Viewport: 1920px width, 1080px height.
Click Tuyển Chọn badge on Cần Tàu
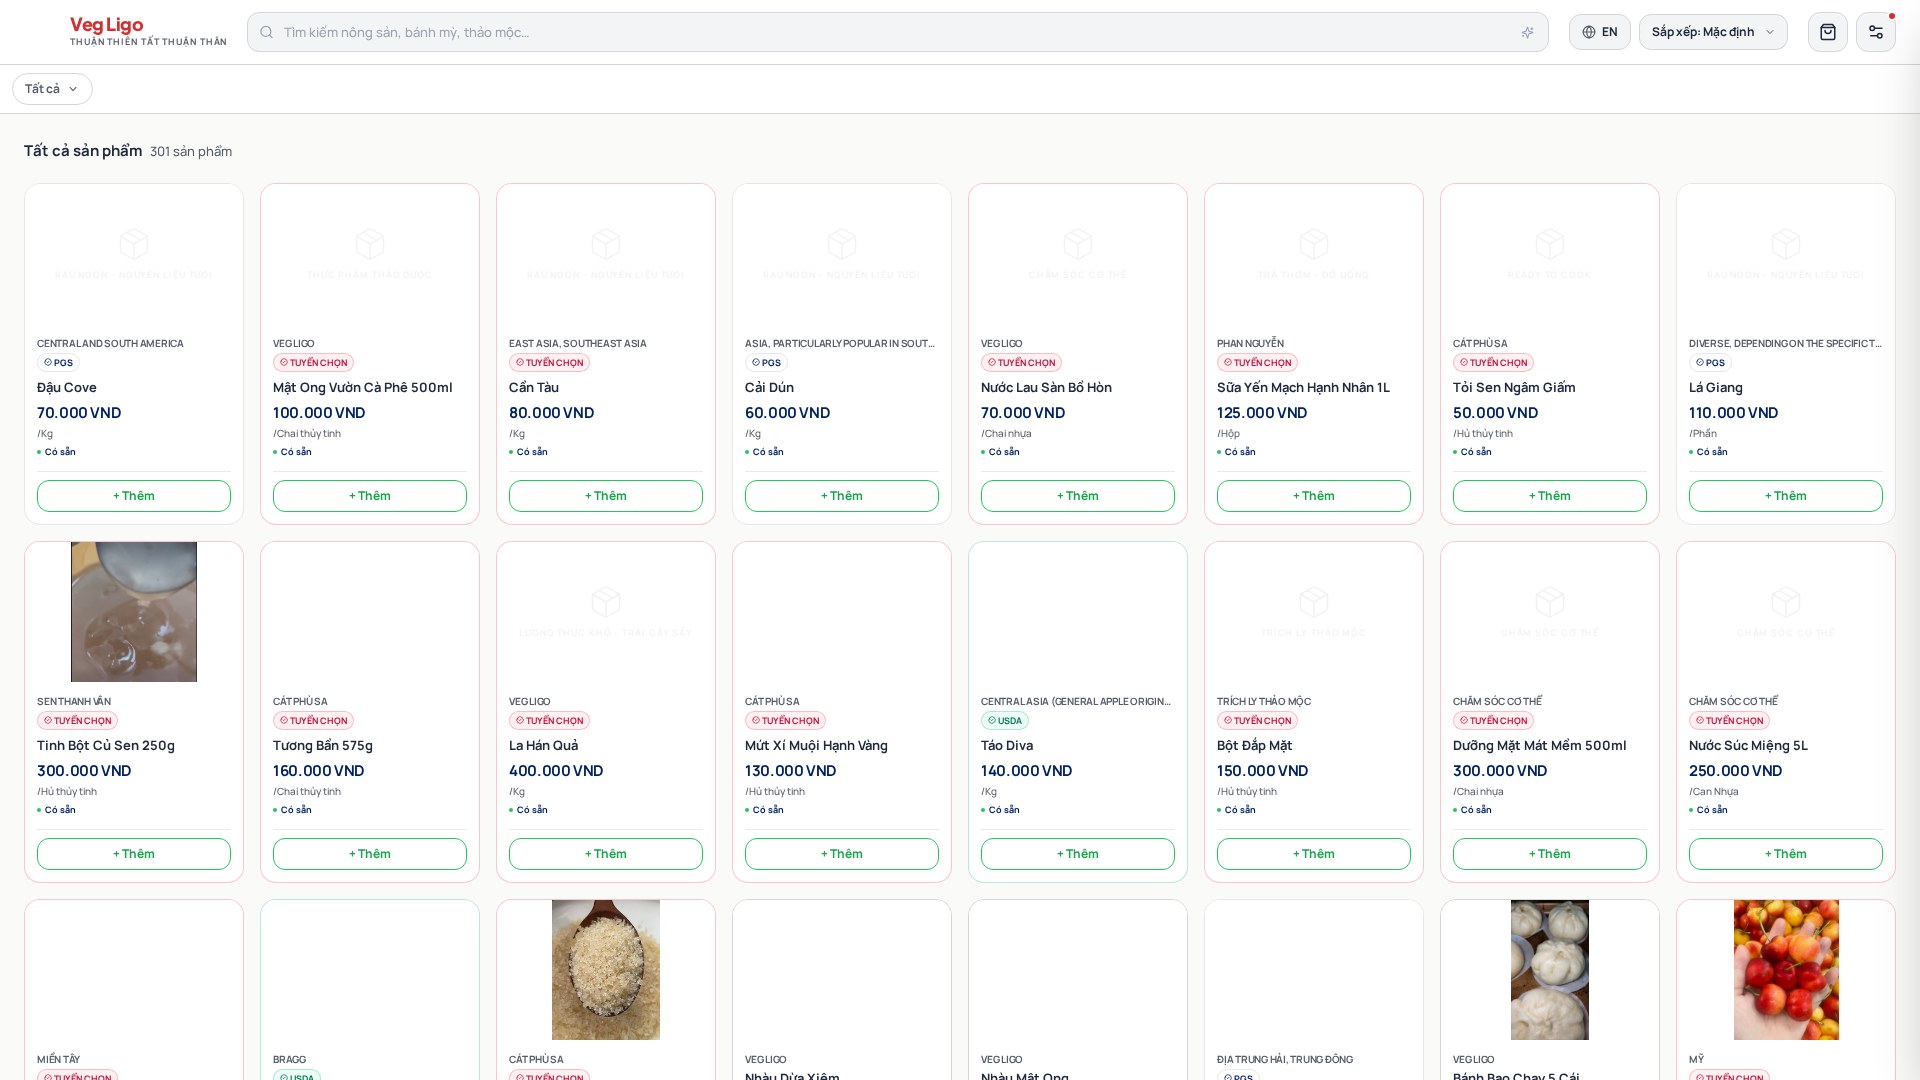549,363
